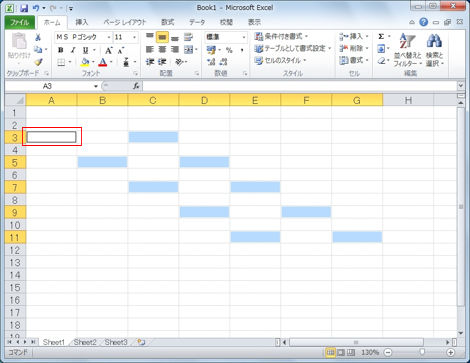Viewport: 470px width, 363px height.
Task: Open the Name Box dropdown arrow
Action: click(x=96, y=86)
